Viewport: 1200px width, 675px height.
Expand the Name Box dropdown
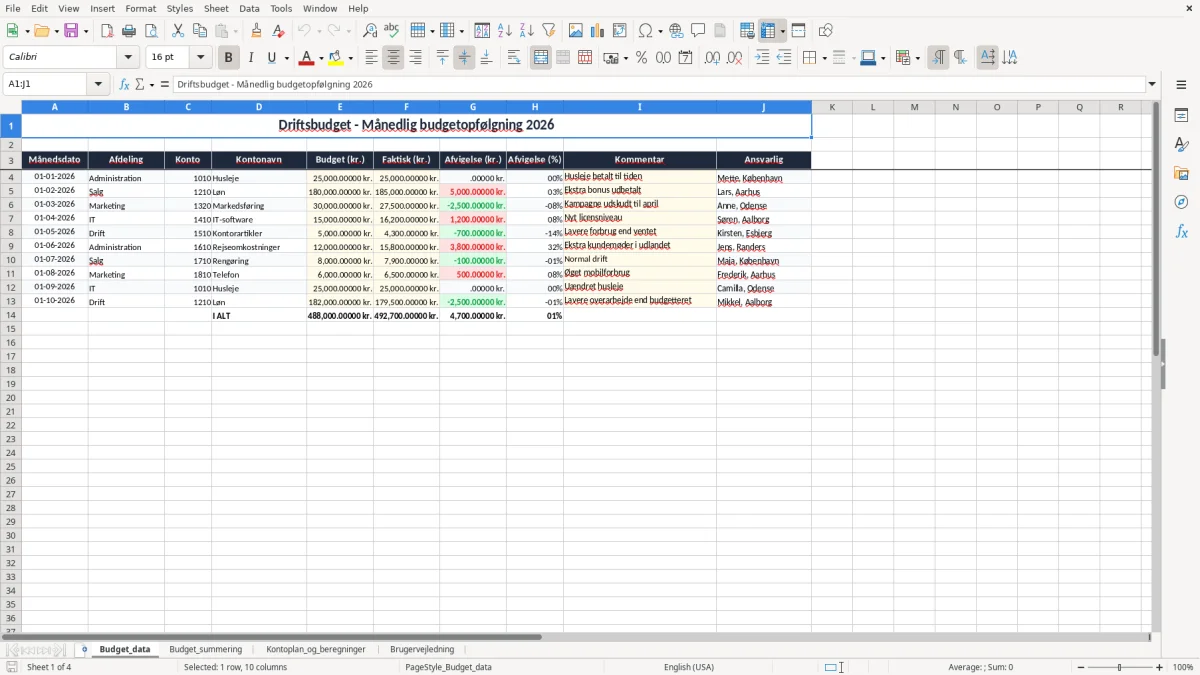tap(98, 84)
